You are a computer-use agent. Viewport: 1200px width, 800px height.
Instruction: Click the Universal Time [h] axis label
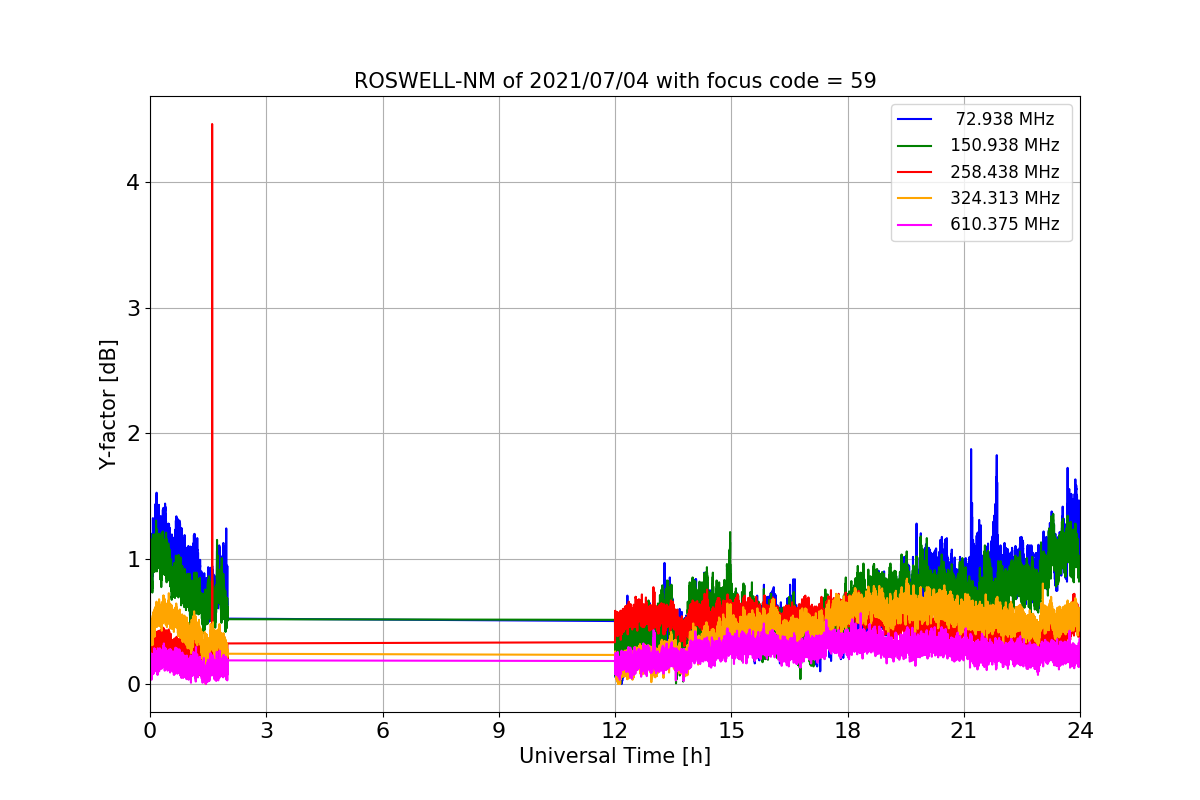point(615,757)
